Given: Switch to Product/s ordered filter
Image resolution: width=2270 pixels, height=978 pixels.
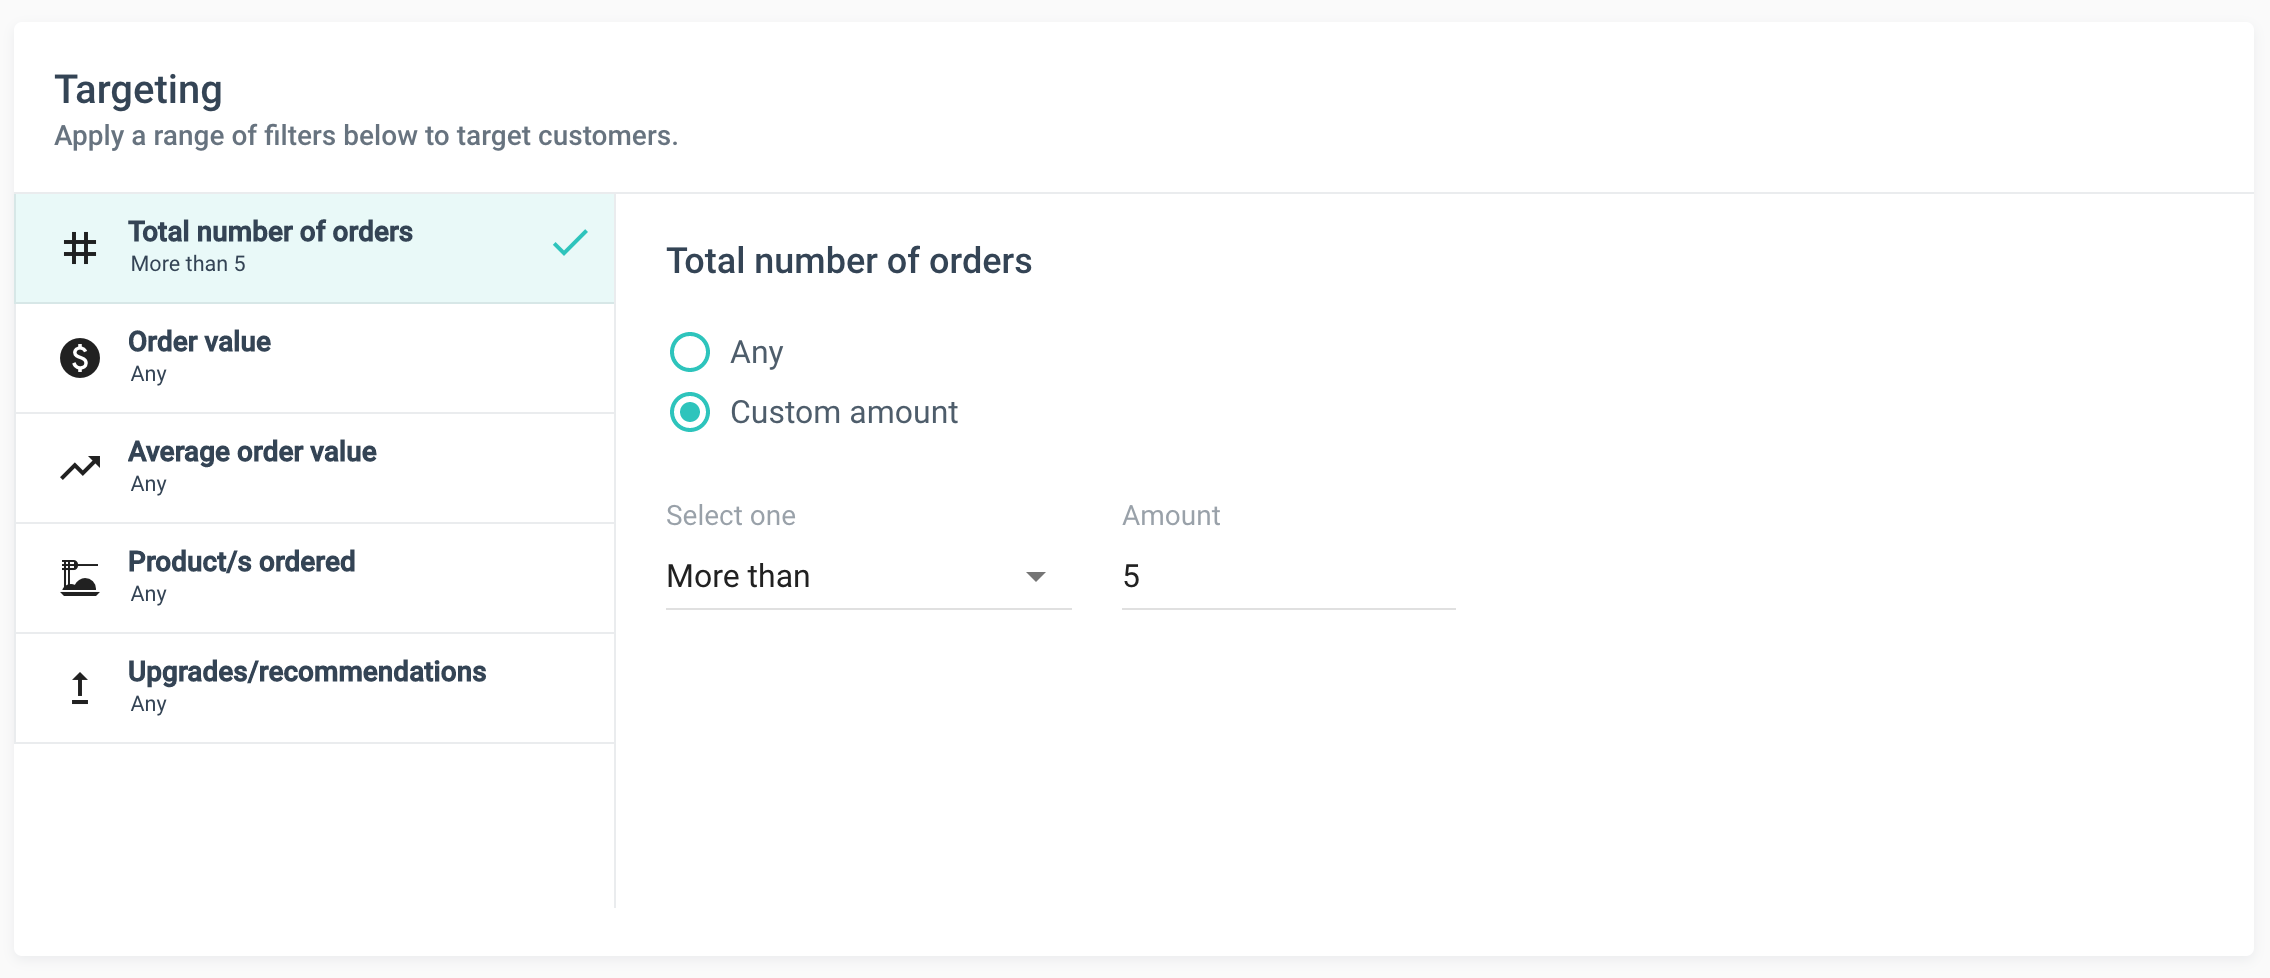Looking at the screenshot, I should point(315,578).
